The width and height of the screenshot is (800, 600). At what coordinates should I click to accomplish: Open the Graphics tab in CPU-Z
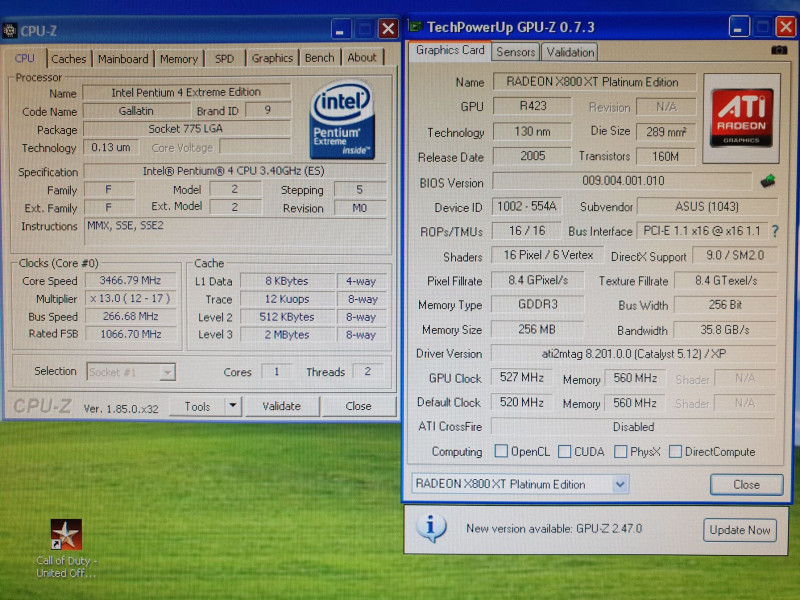272,58
